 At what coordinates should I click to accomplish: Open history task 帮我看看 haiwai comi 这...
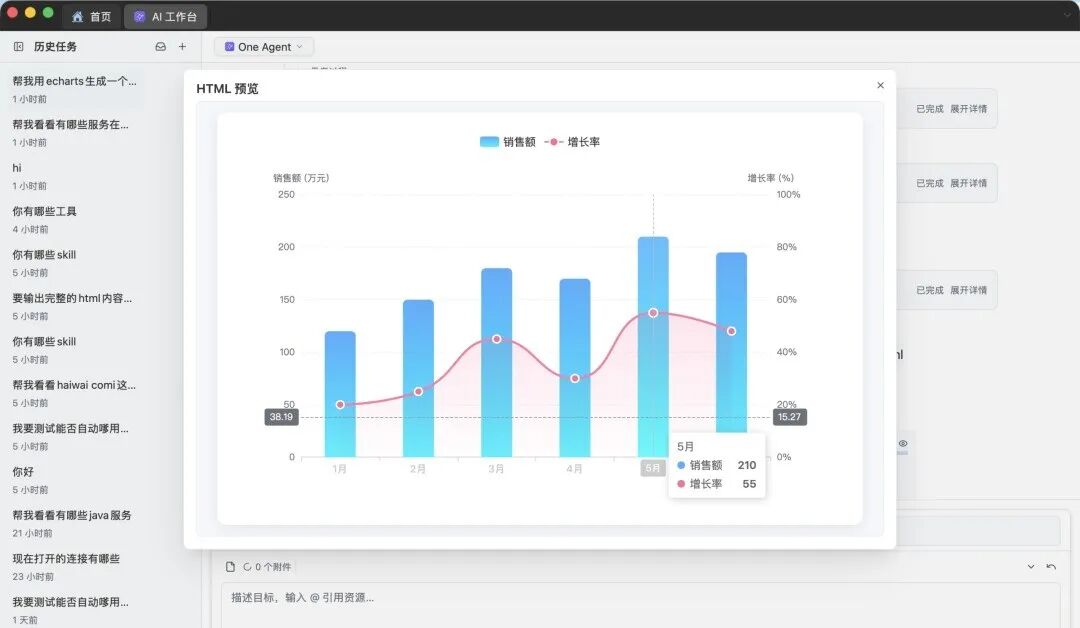coord(74,392)
